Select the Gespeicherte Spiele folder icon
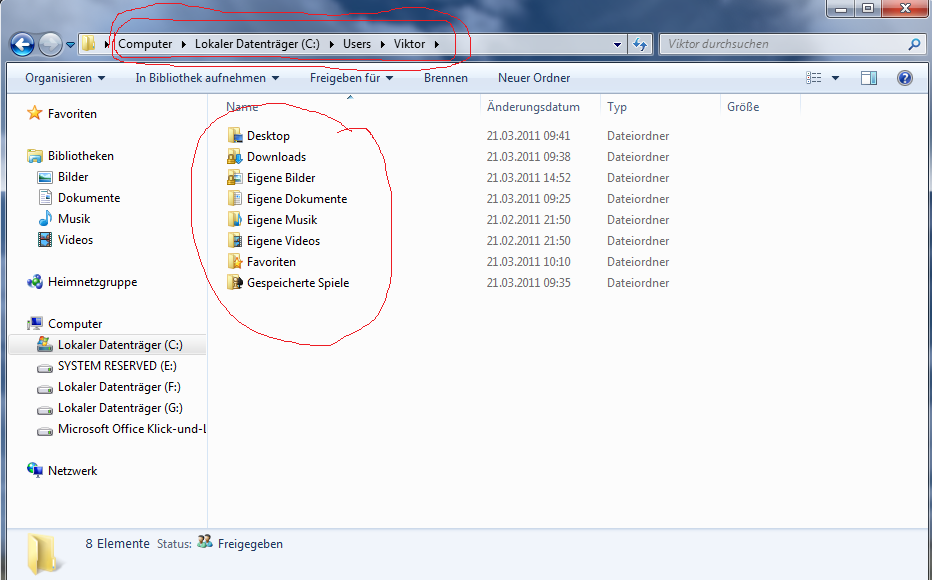 coord(234,283)
